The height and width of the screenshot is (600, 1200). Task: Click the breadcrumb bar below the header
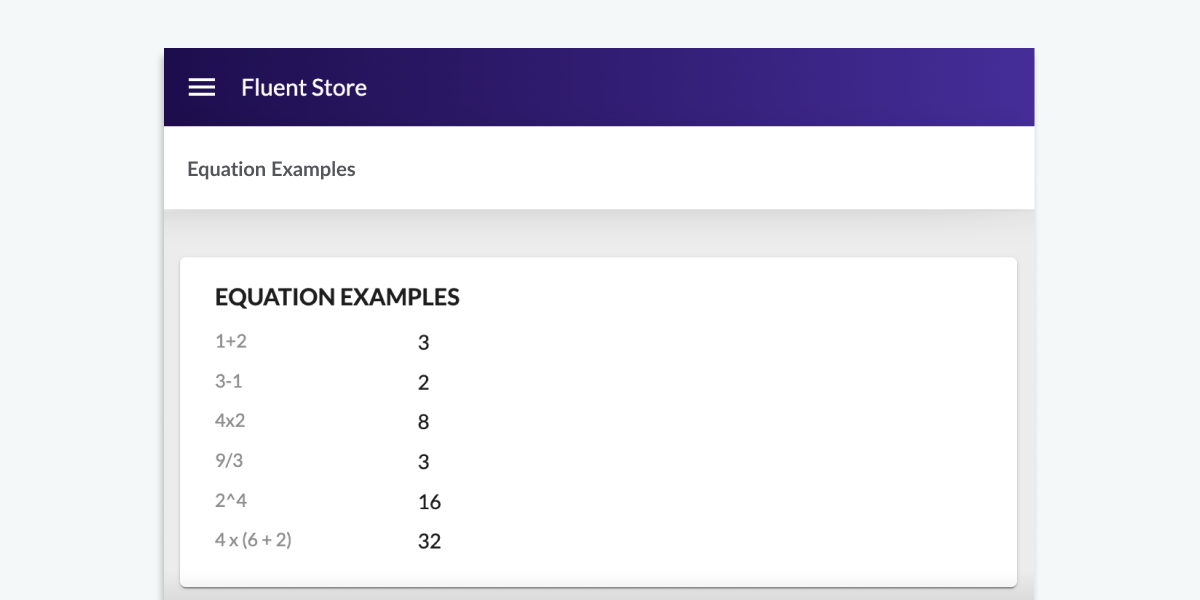click(x=700, y=168)
